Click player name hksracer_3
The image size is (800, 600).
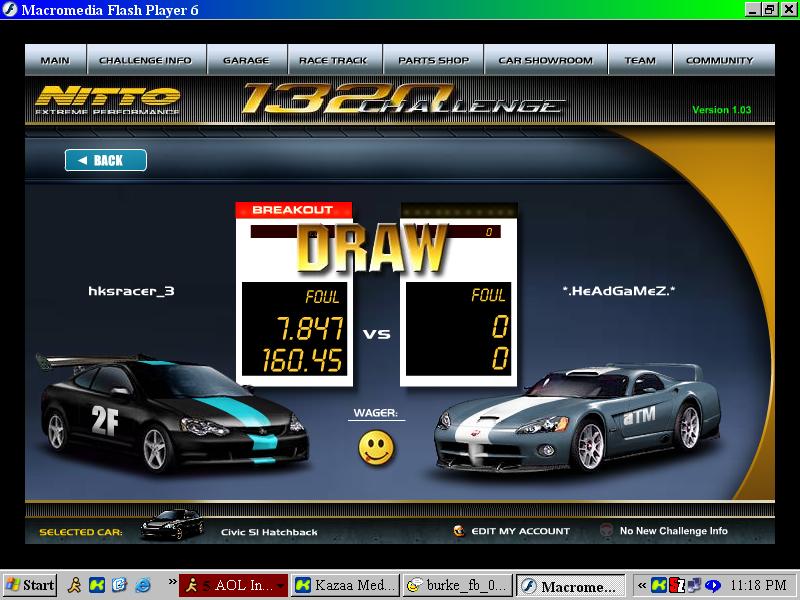131,291
